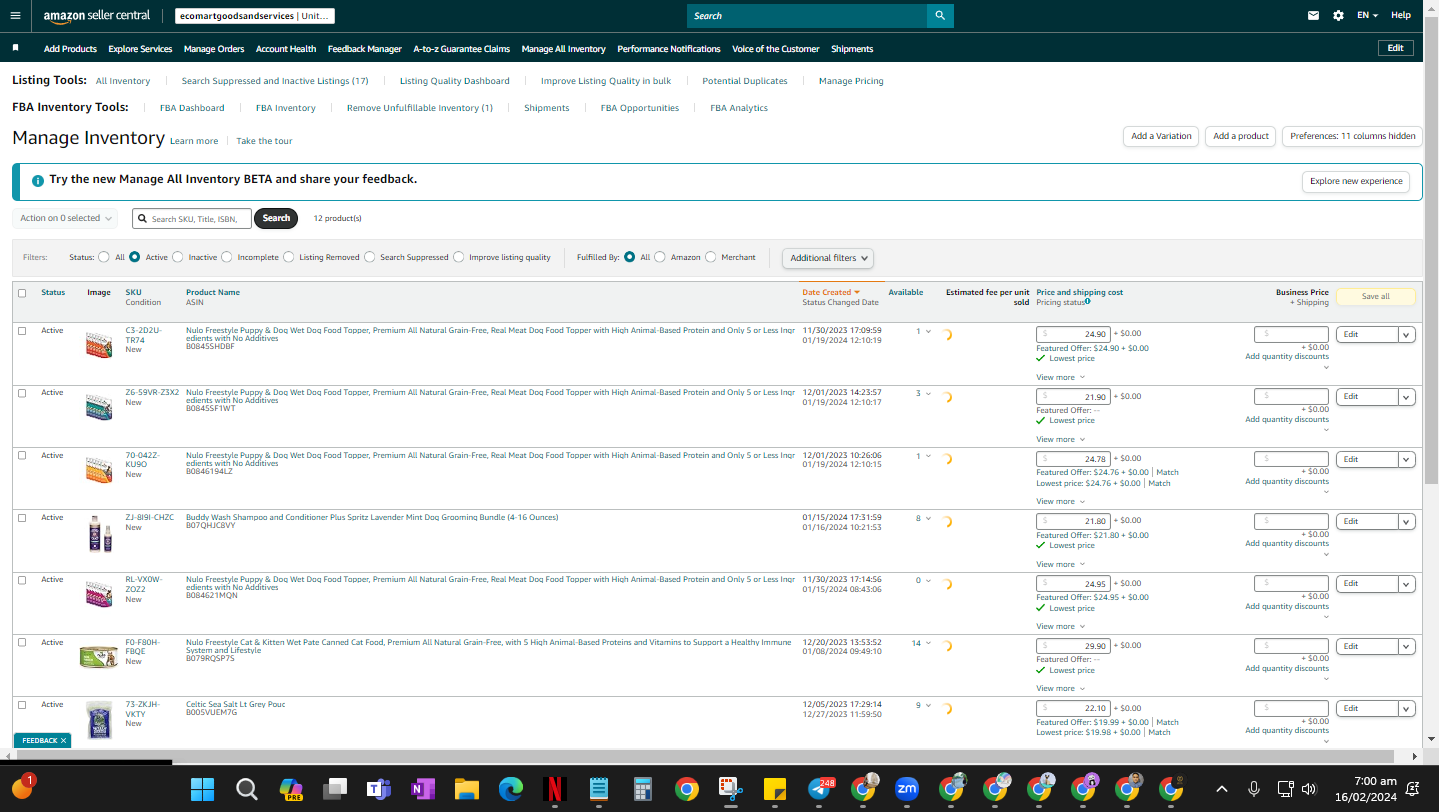This screenshot has height=812, width=1439.
Task: Open Telegram from the taskbar
Action: point(819,789)
